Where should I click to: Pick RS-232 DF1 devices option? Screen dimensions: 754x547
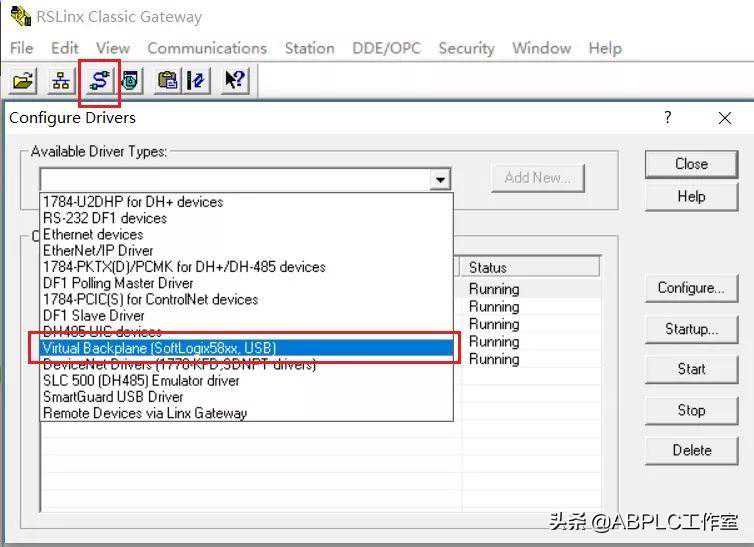point(105,218)
